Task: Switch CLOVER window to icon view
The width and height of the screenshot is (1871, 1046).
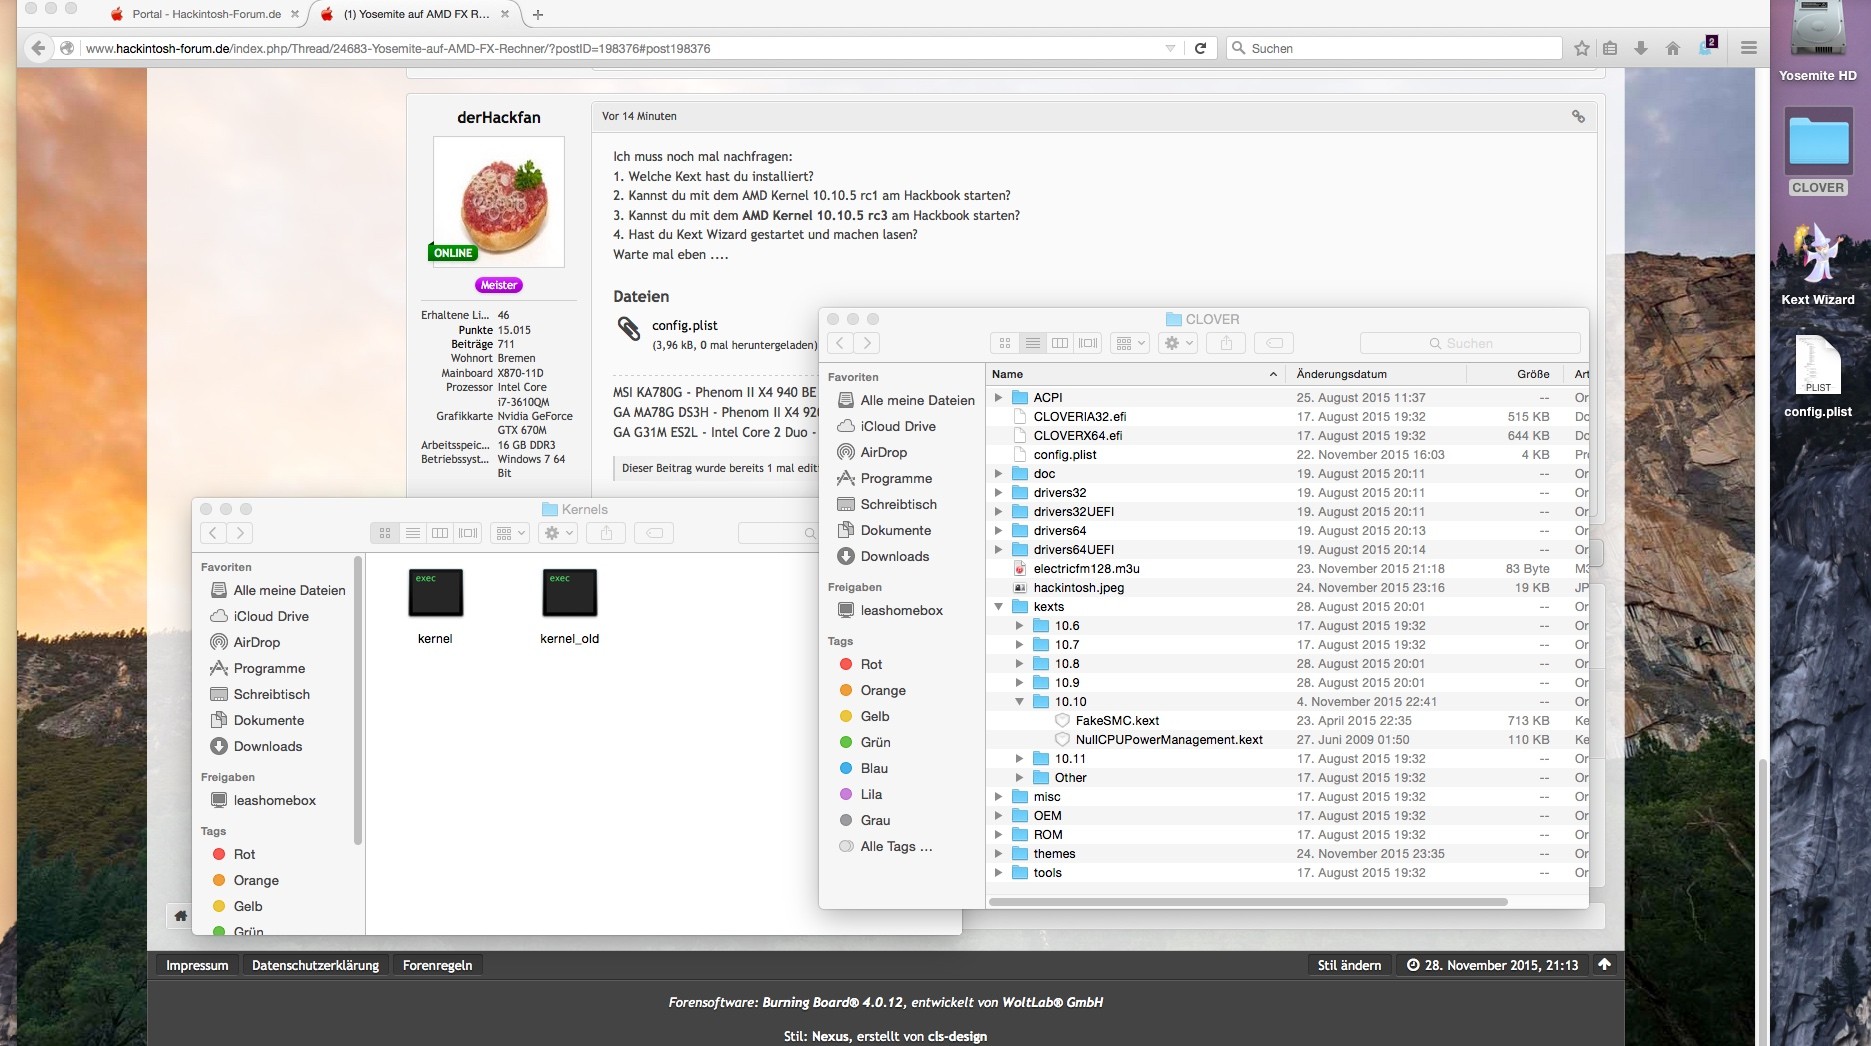Action: point(1005,343)
